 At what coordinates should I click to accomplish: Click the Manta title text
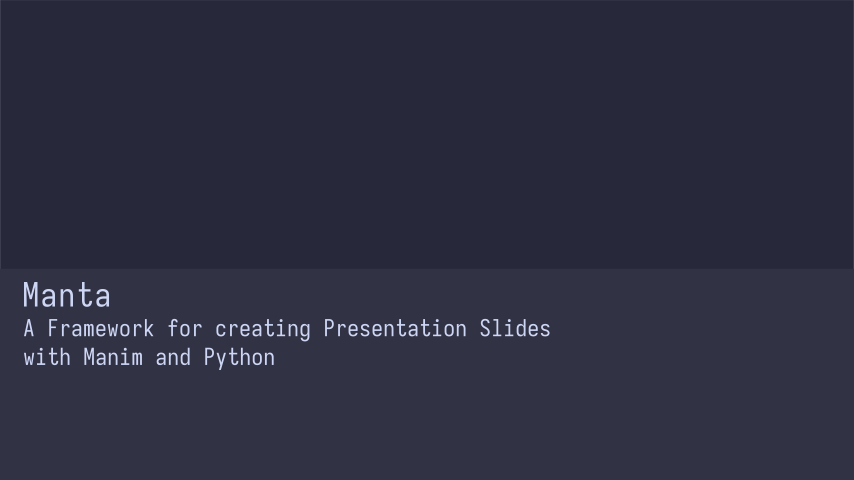66,296
